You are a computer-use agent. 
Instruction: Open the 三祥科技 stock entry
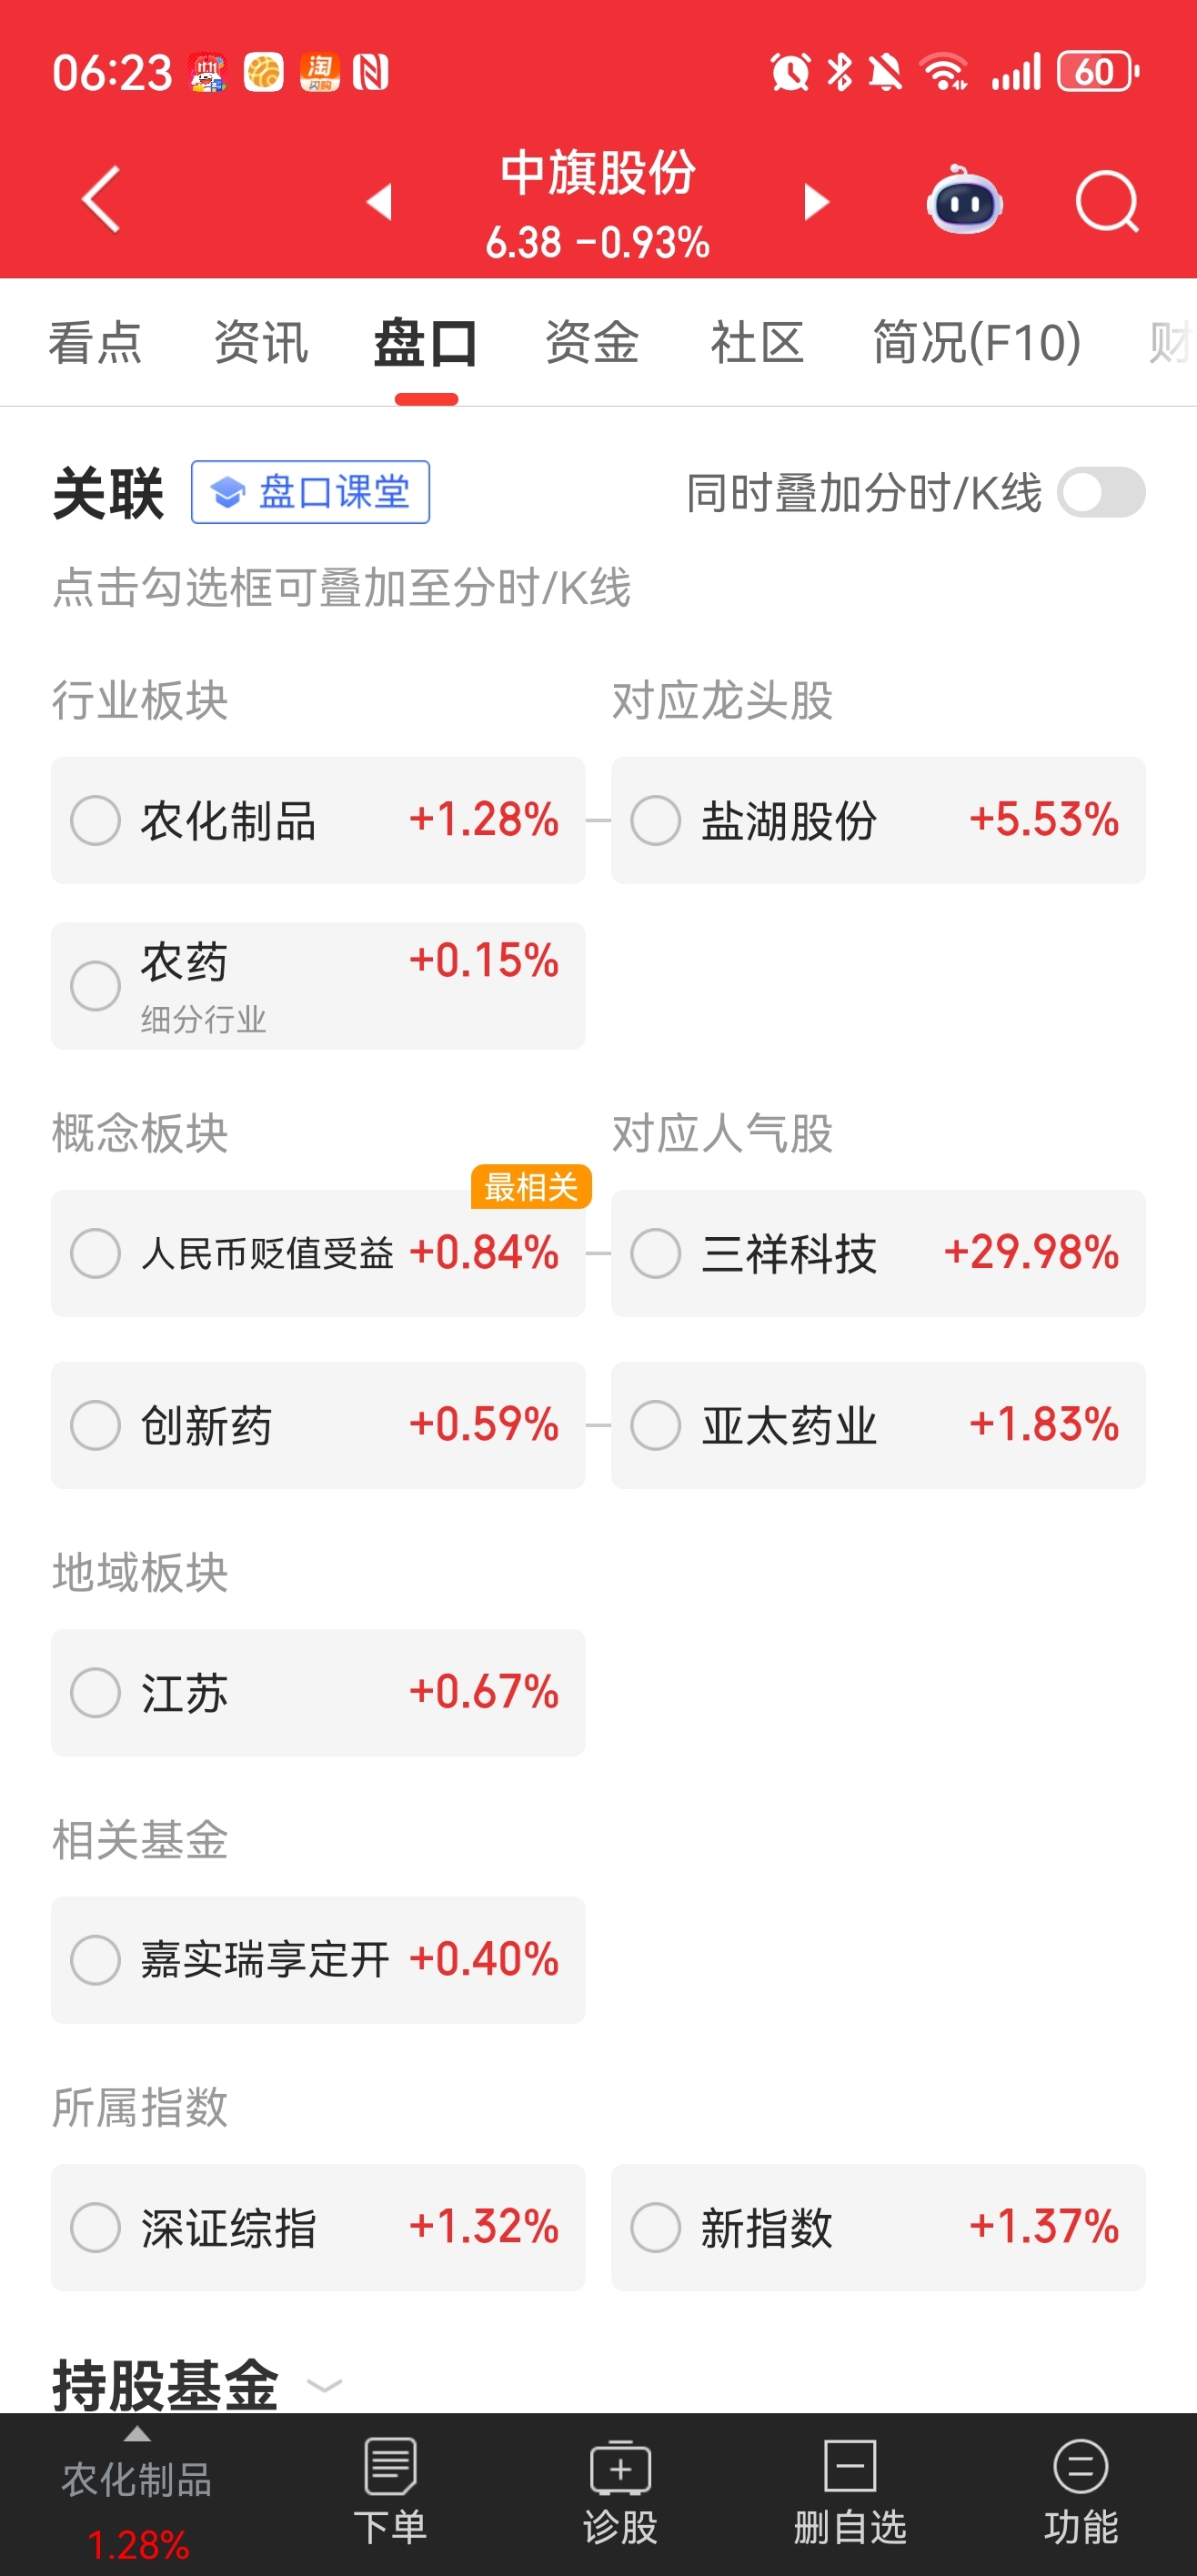(878, 1253)
